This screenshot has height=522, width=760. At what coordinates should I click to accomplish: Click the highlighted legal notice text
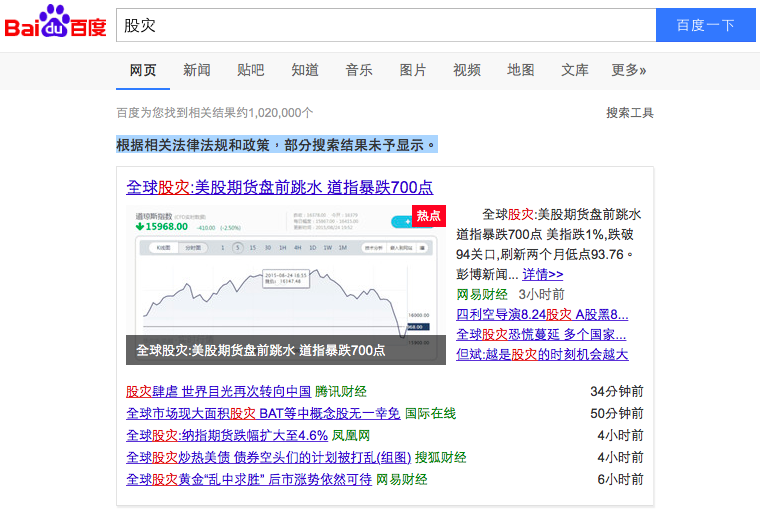point(277,144)
